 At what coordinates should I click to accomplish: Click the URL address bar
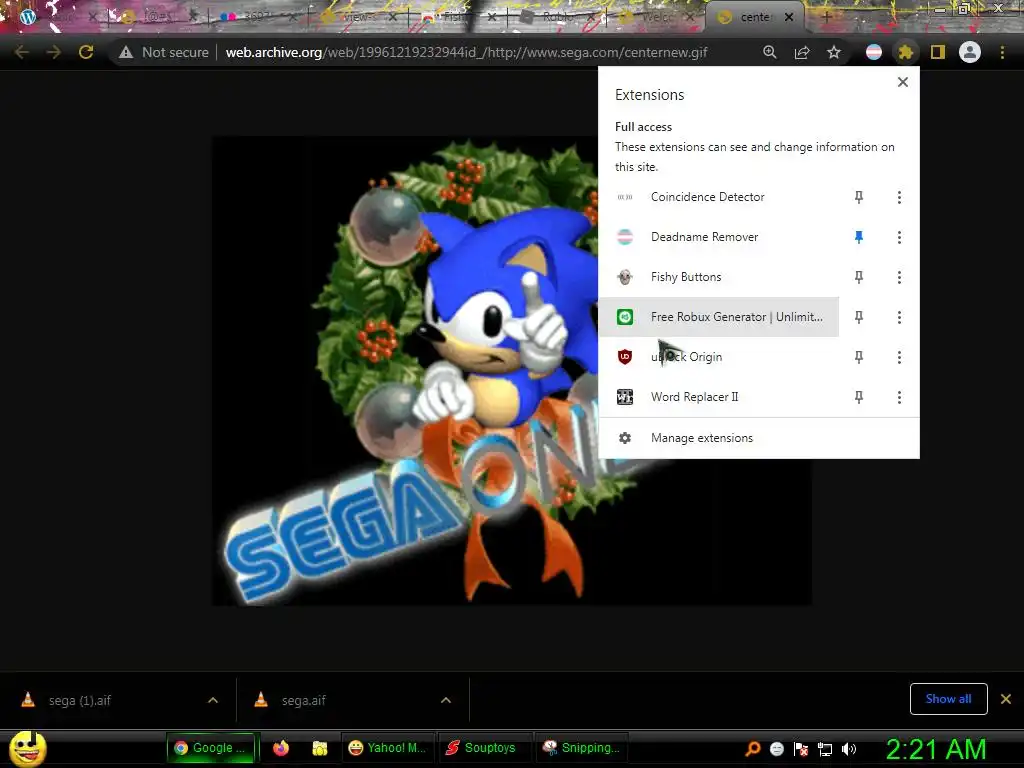tap(466, 52)
